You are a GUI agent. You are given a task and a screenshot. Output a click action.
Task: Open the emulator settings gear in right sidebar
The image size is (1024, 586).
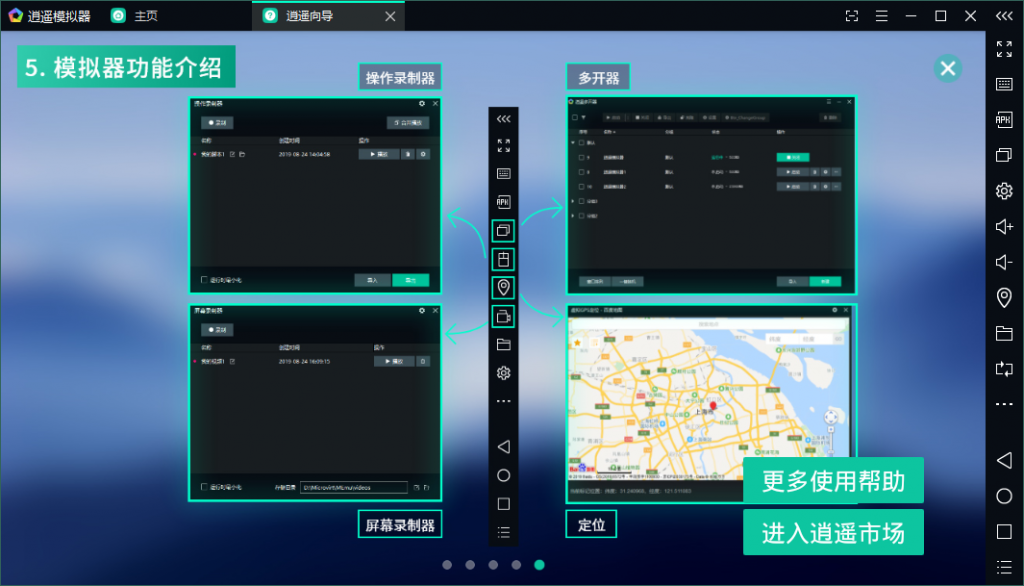tap(1004, 191)
